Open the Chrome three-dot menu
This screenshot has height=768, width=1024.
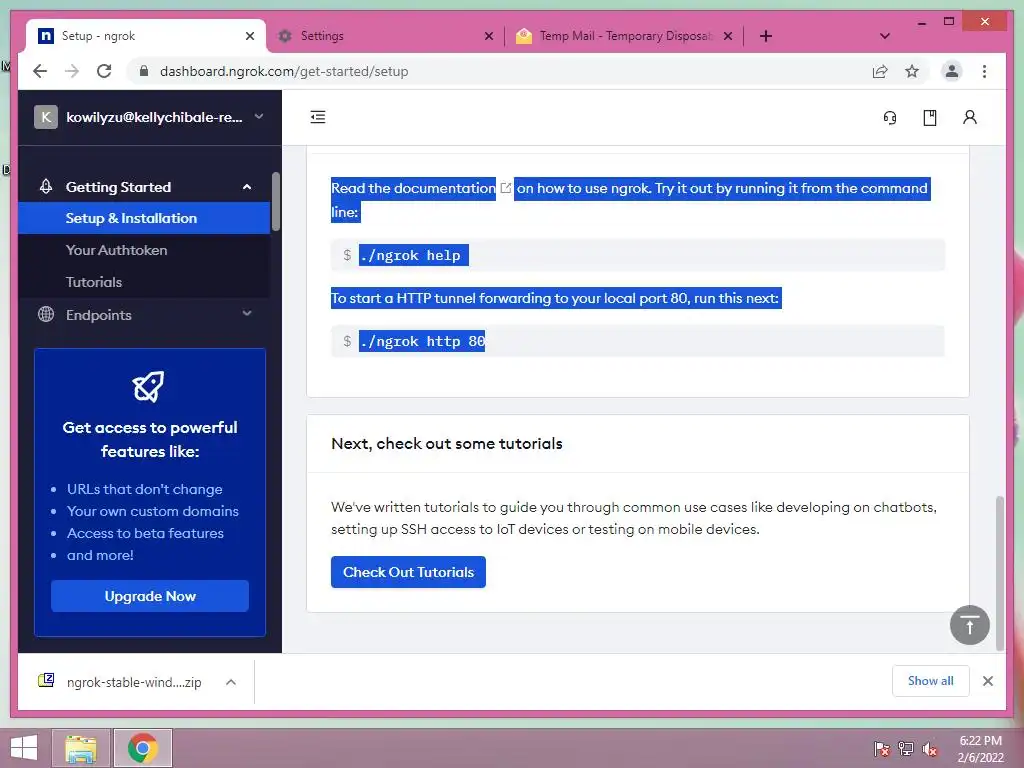click(984, 71)
